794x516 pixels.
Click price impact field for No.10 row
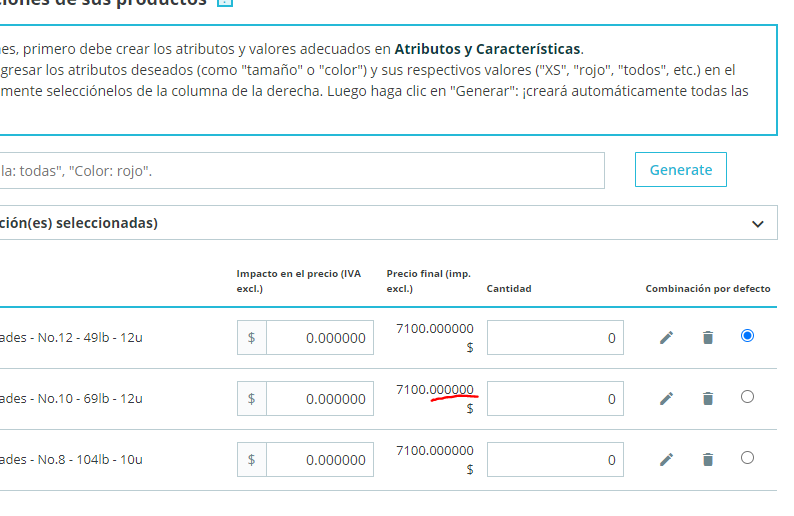320,399
